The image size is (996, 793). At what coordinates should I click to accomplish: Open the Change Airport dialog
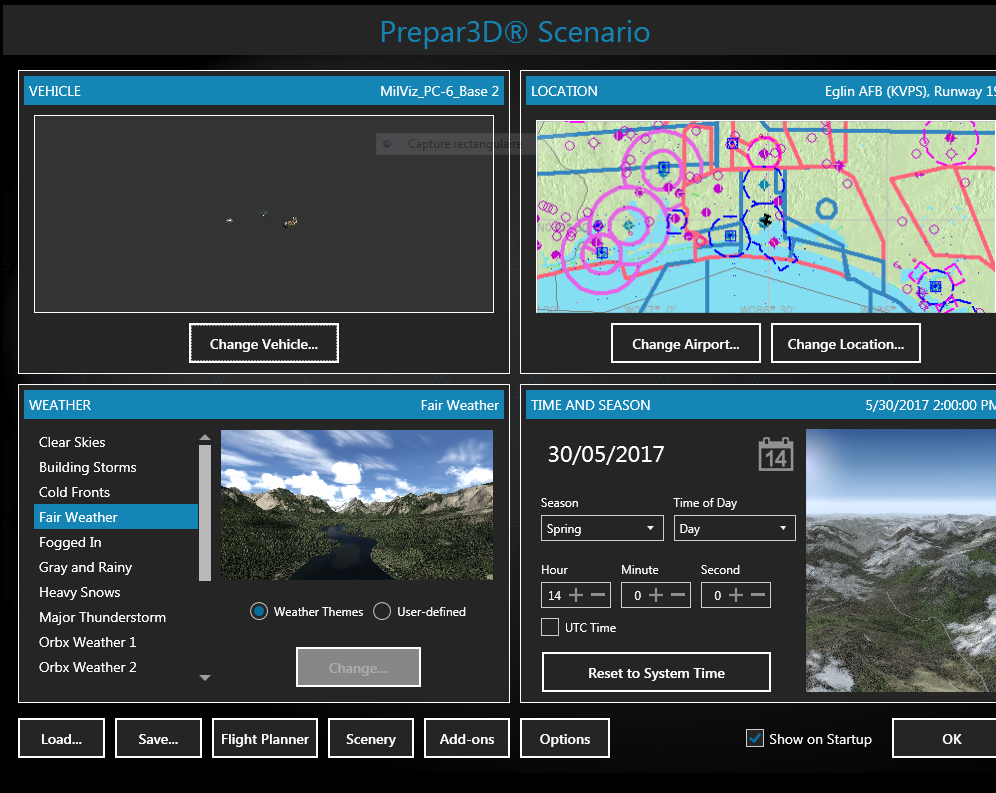[x=685, y=344]
